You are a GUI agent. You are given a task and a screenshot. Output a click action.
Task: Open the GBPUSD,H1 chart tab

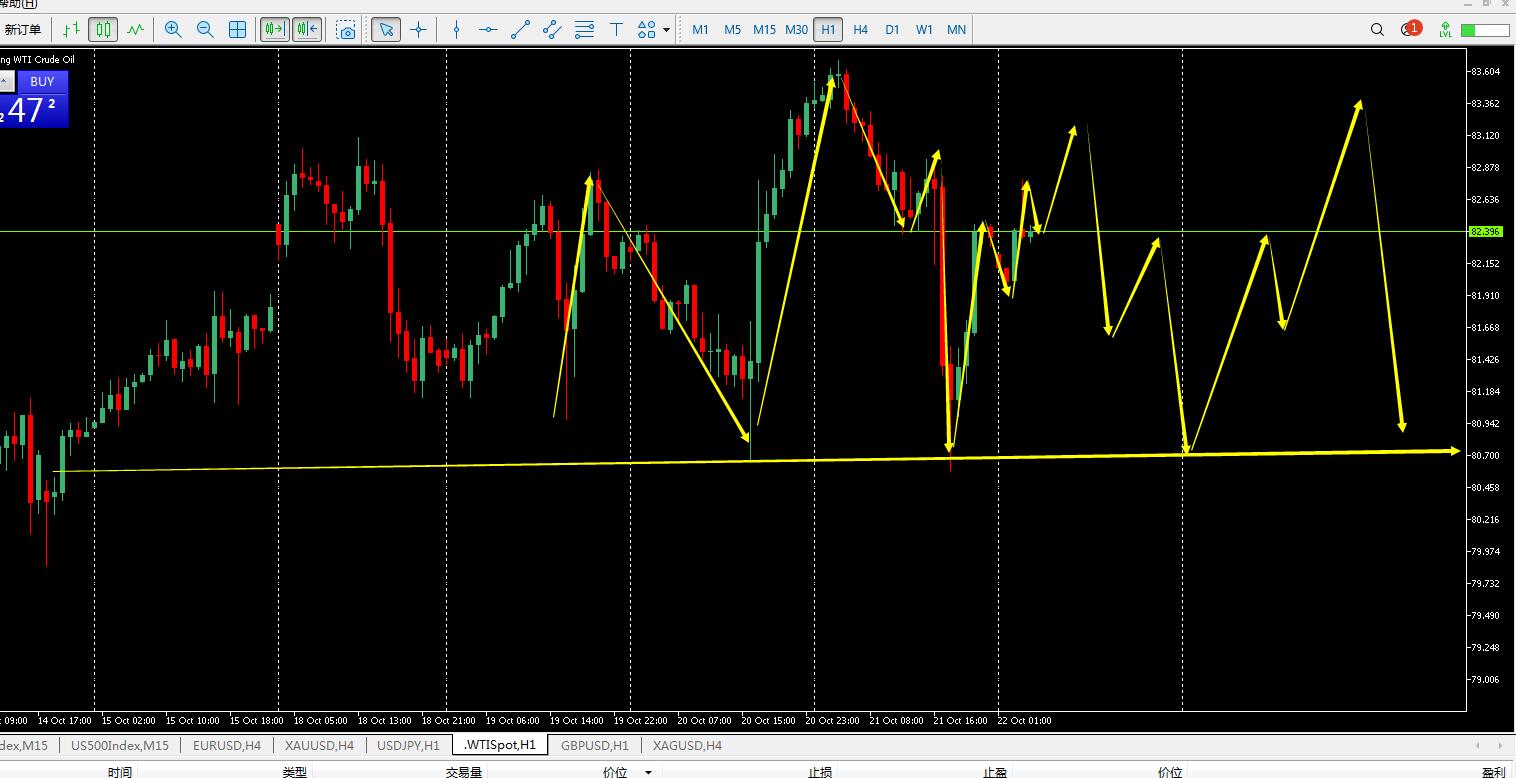click(x=595, y=745)
